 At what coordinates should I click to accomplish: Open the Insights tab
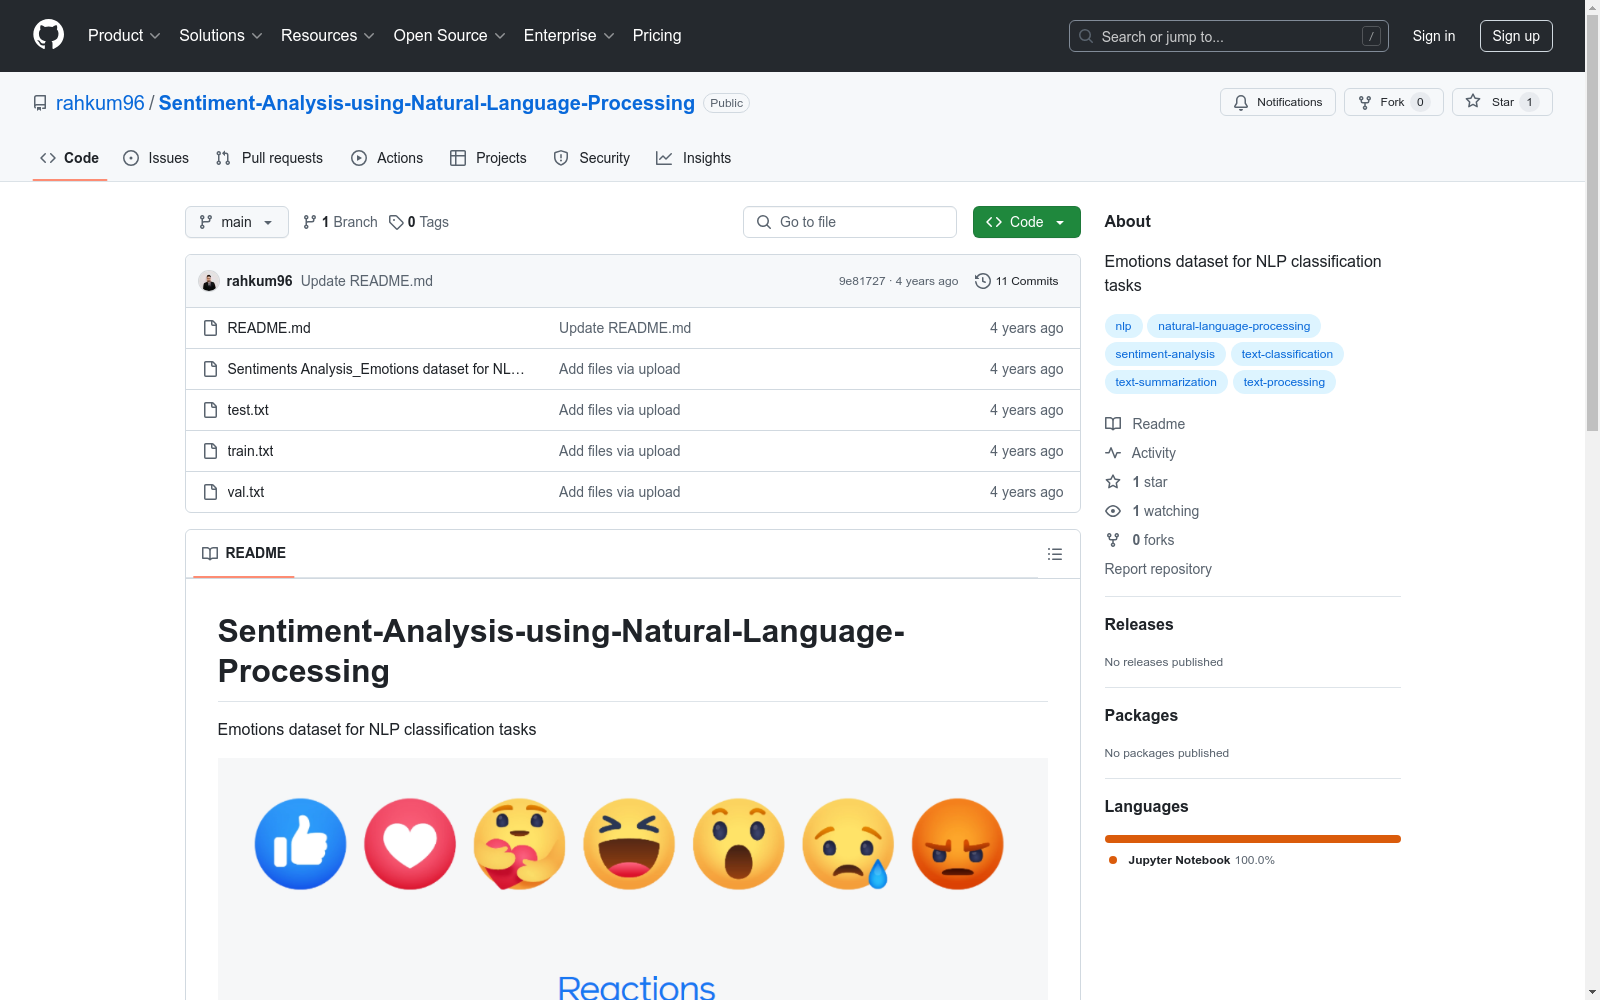coord(693,158)
